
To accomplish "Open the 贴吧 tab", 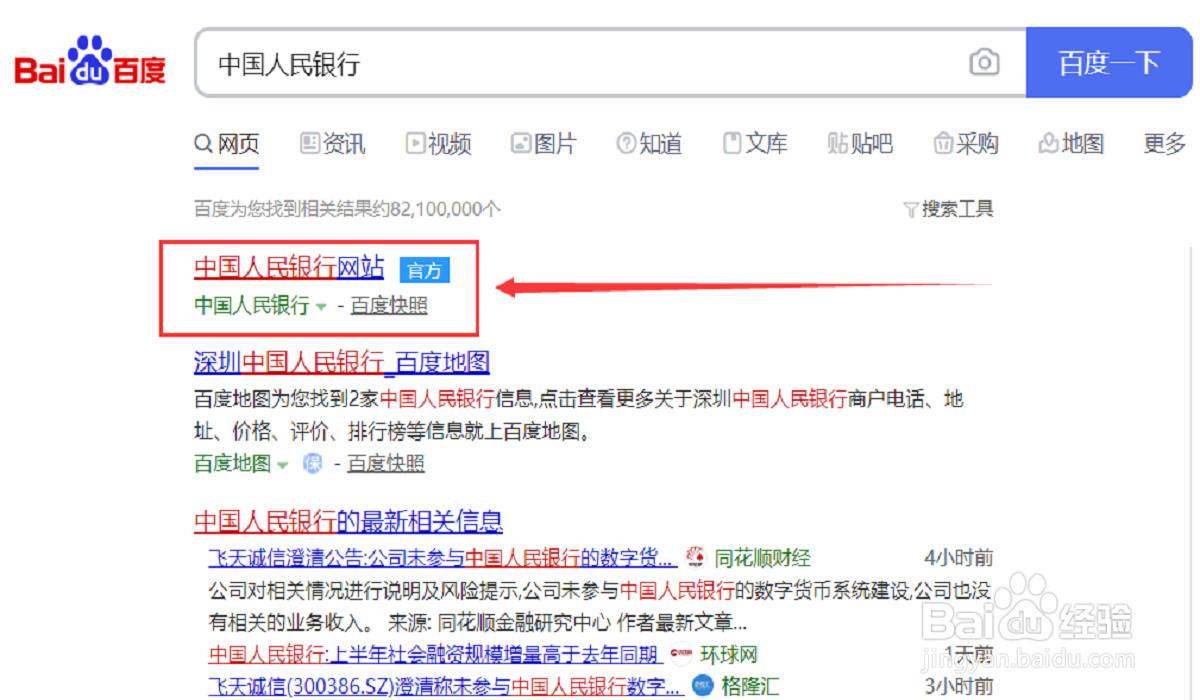I will (860, 144).
